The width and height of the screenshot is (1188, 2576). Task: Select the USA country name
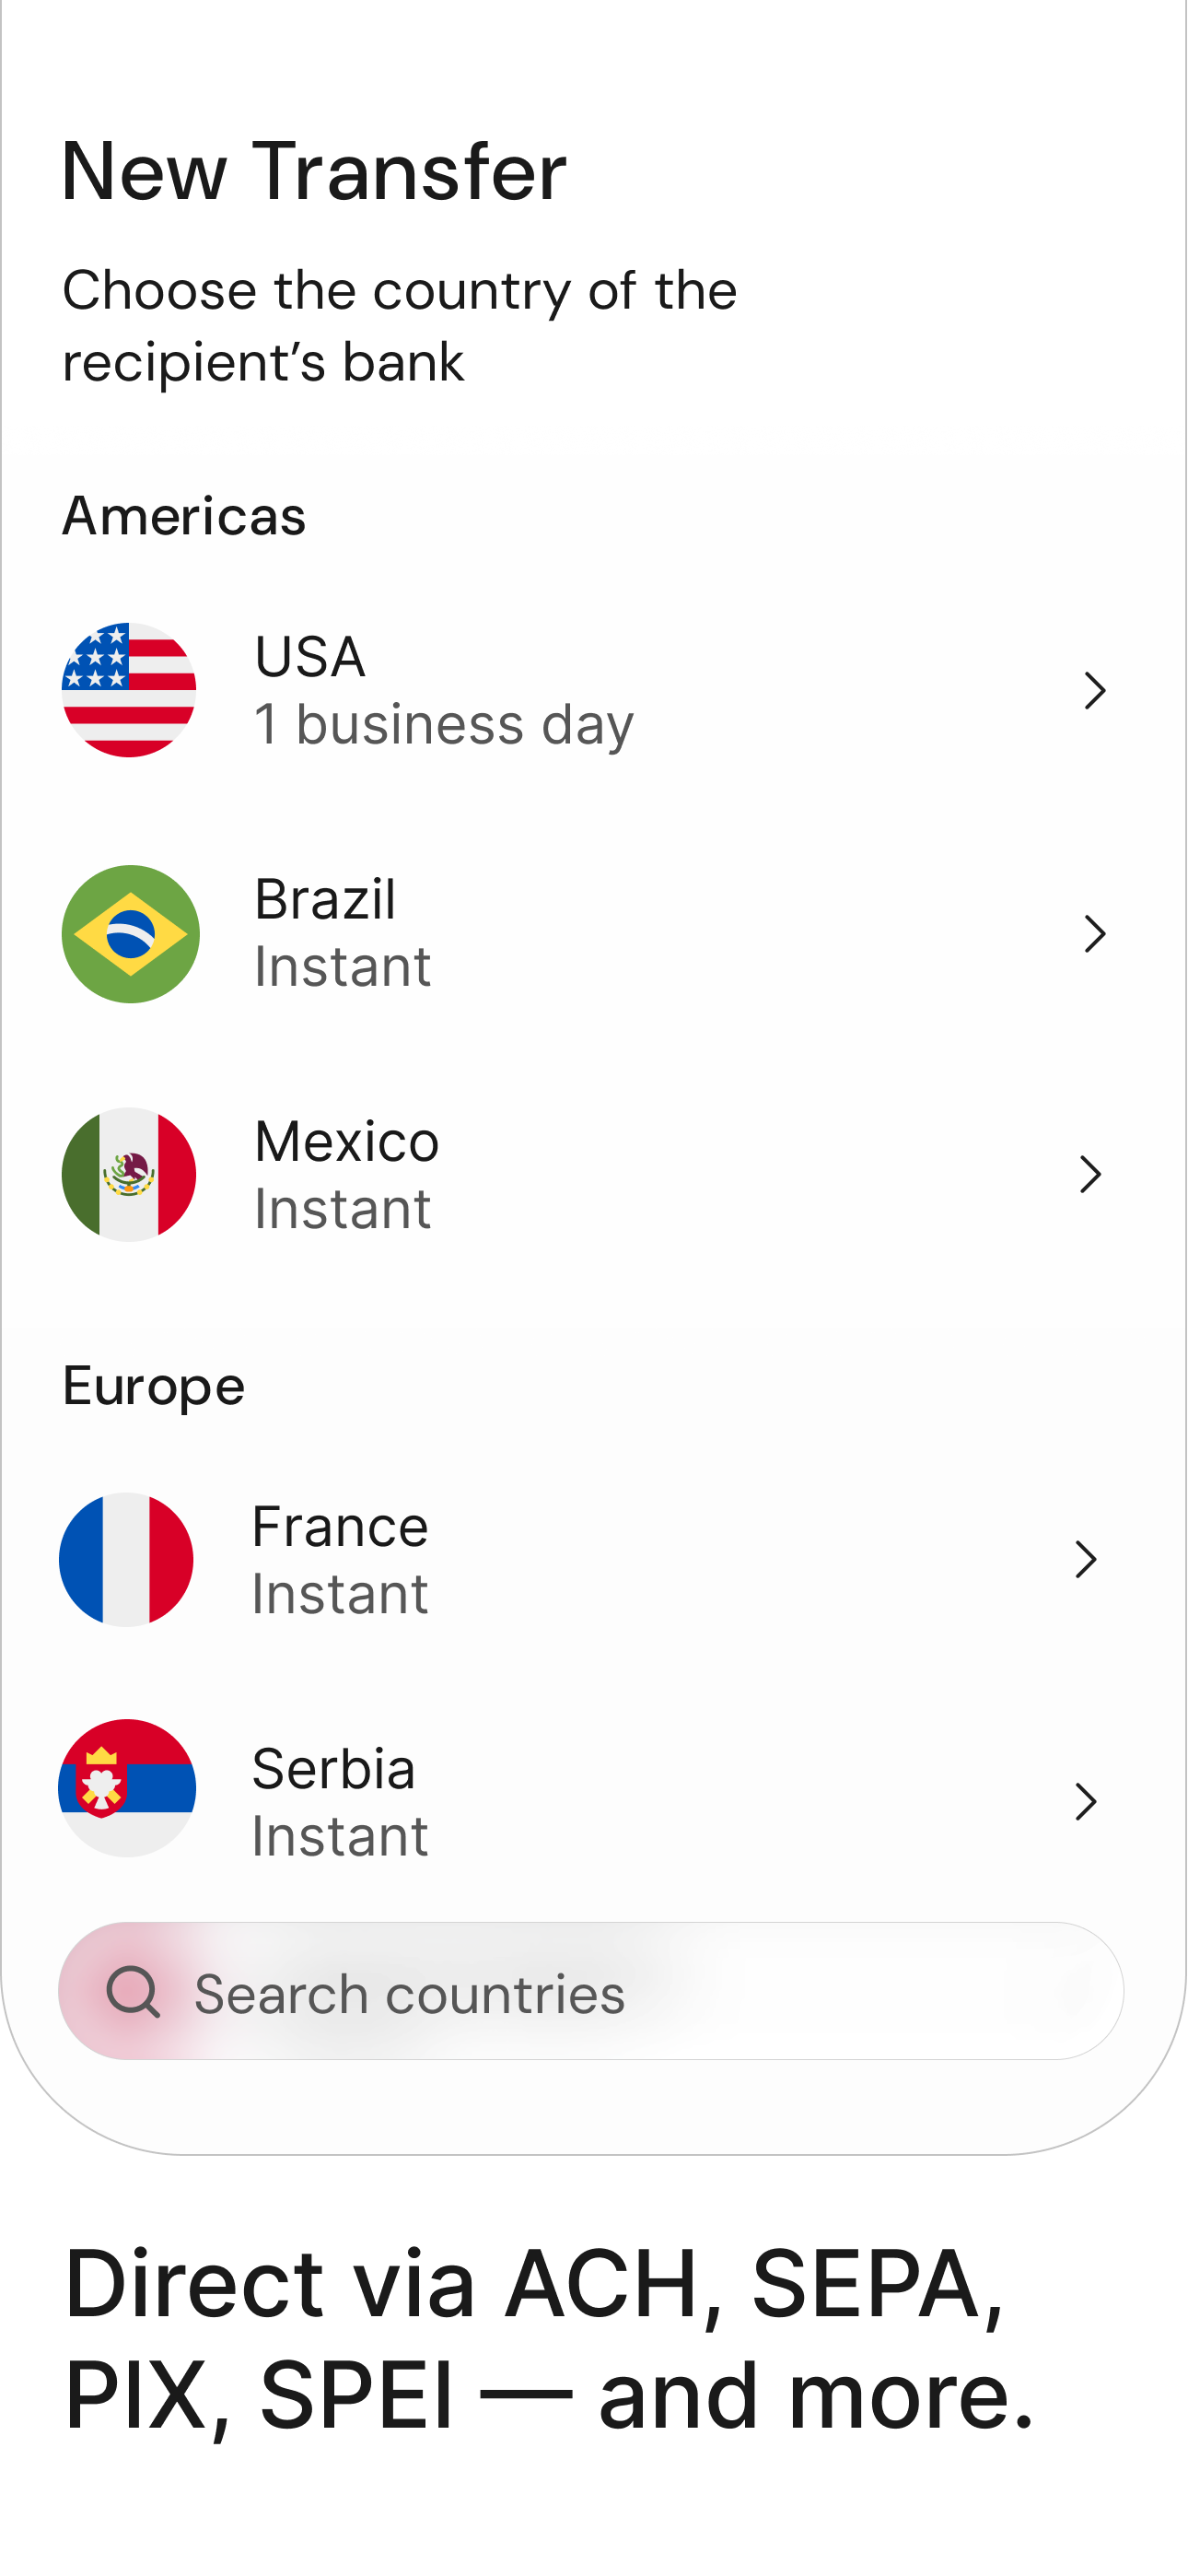click(310, 657)
